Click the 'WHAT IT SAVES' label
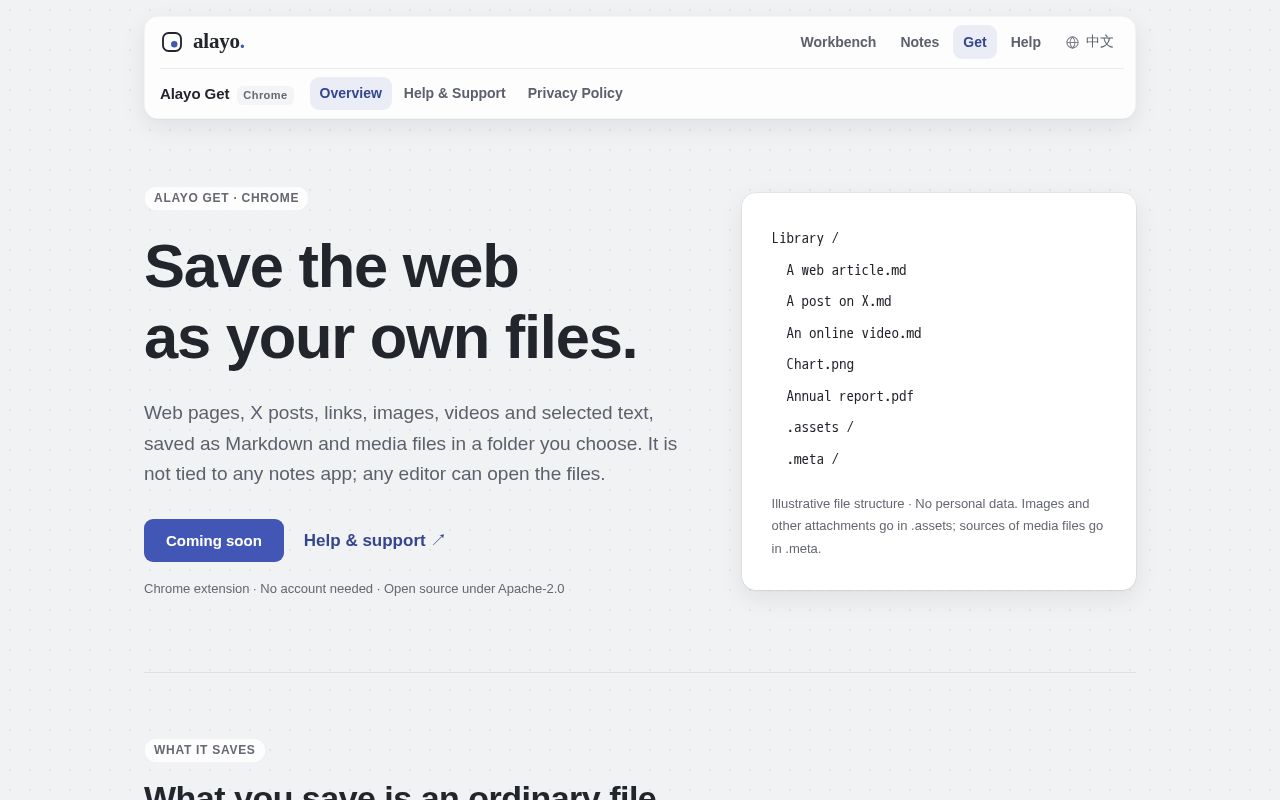Image resolution: width=1280 pixels, height=800 pixels. (205, 750)
